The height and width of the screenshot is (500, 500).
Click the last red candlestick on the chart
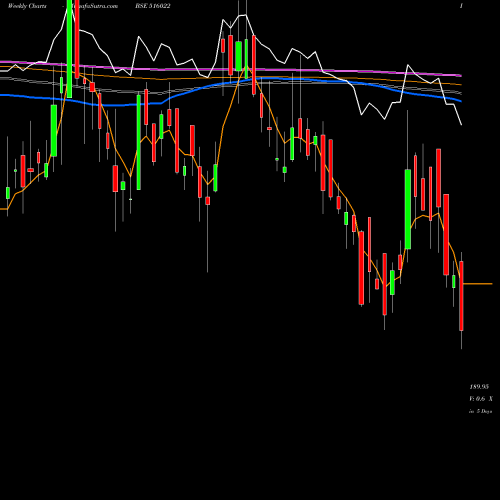click(461, 296)
